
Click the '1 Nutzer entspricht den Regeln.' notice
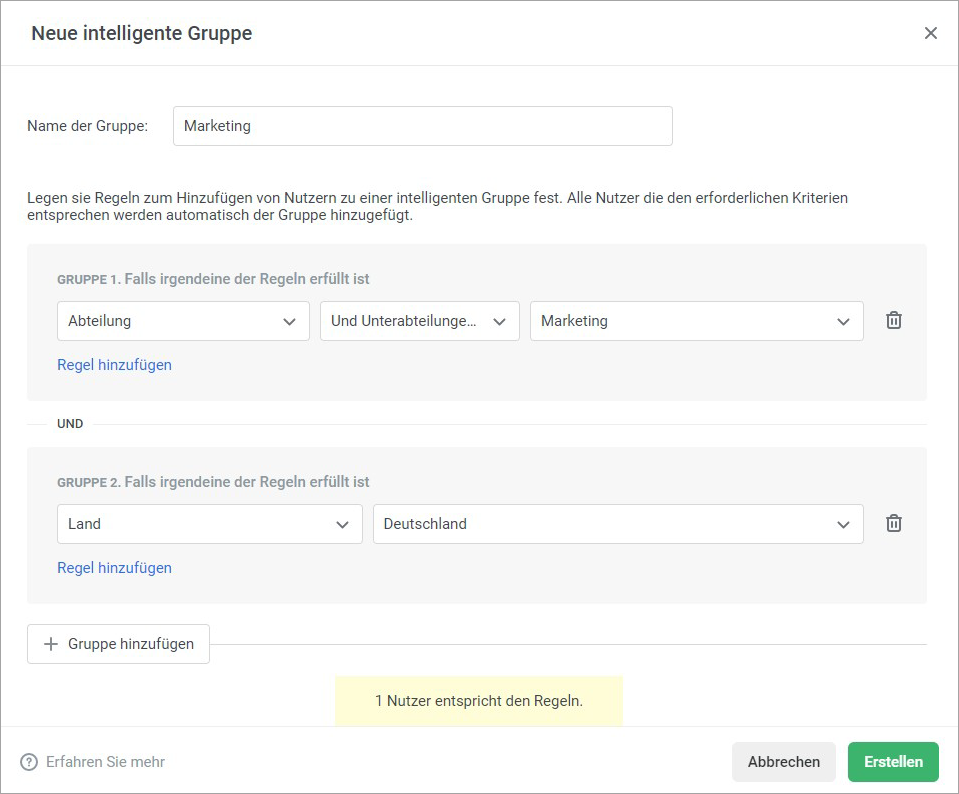click(479, 700)
